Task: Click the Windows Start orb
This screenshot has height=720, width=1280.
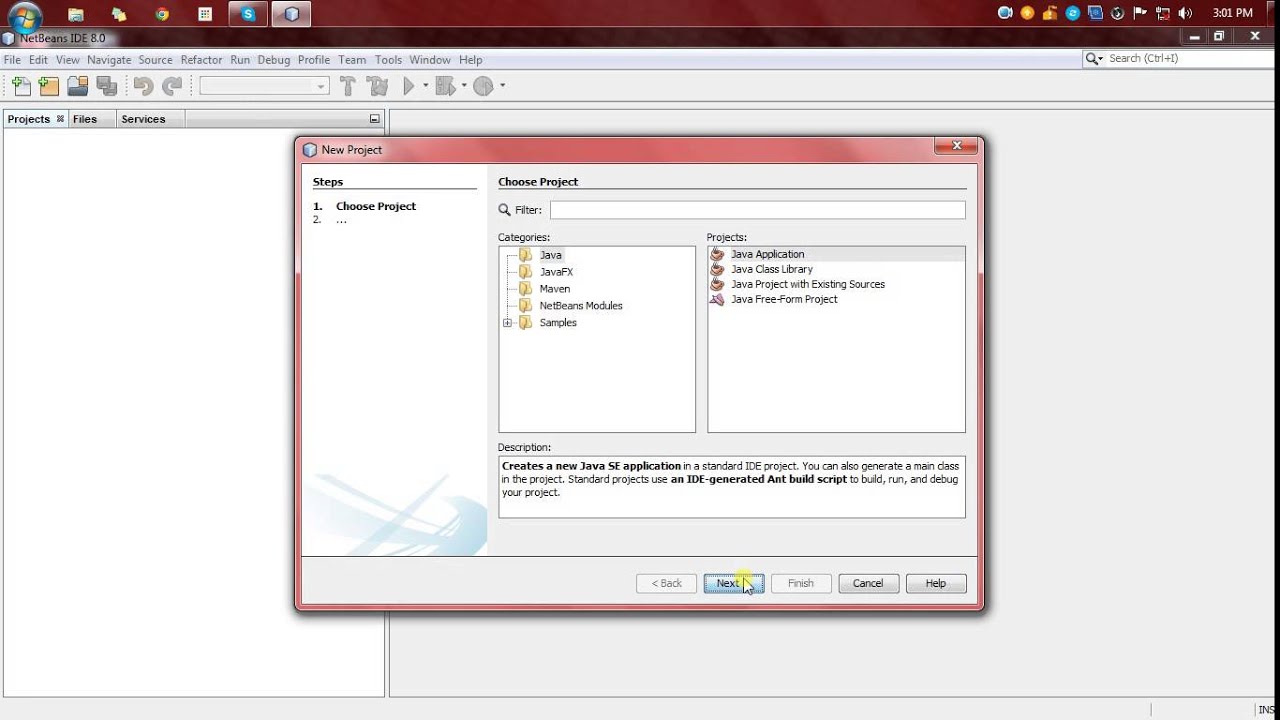Action: [24, 15]
